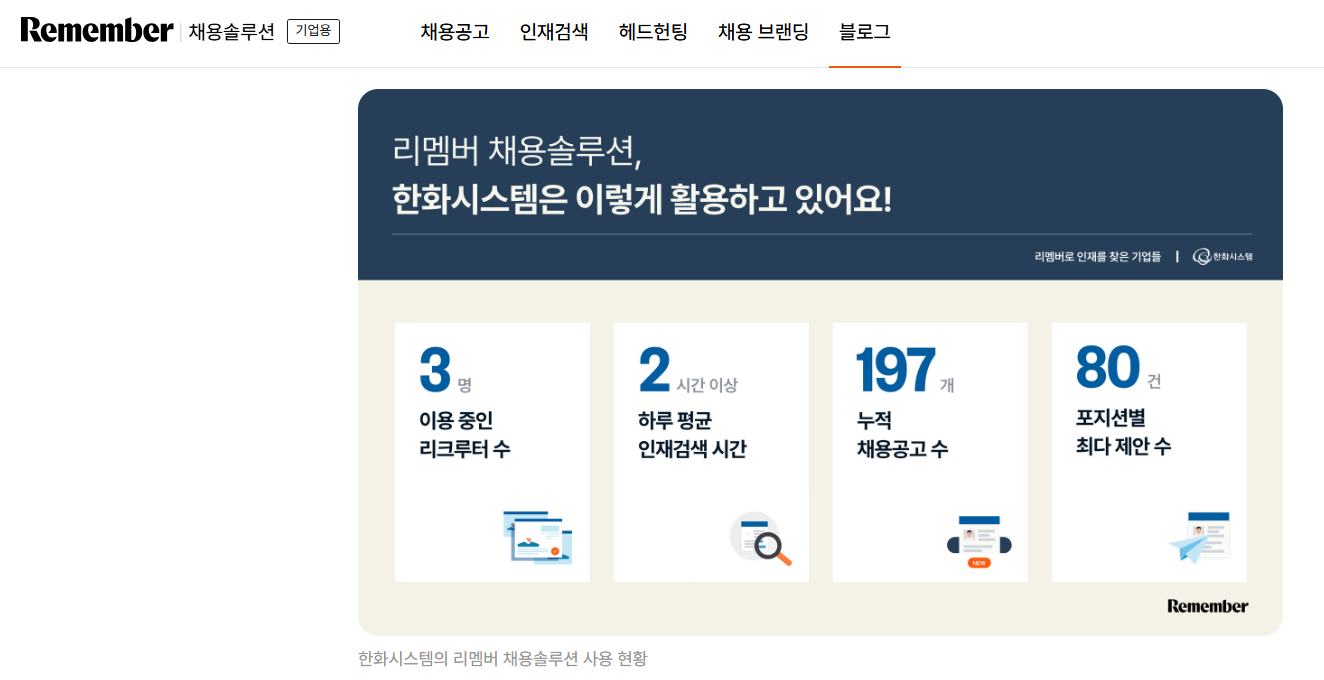Click the image caption below the banner
1324x680 pixels.
502,659
